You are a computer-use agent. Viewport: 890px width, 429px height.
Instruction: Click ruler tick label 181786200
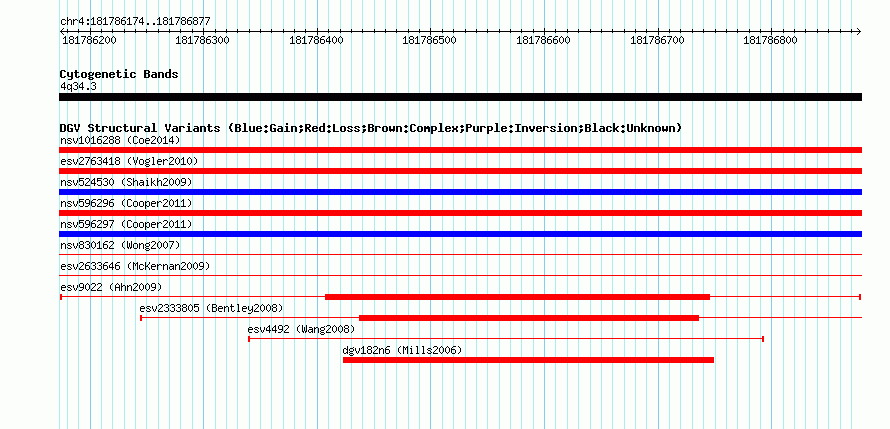(x=89, y=40)
